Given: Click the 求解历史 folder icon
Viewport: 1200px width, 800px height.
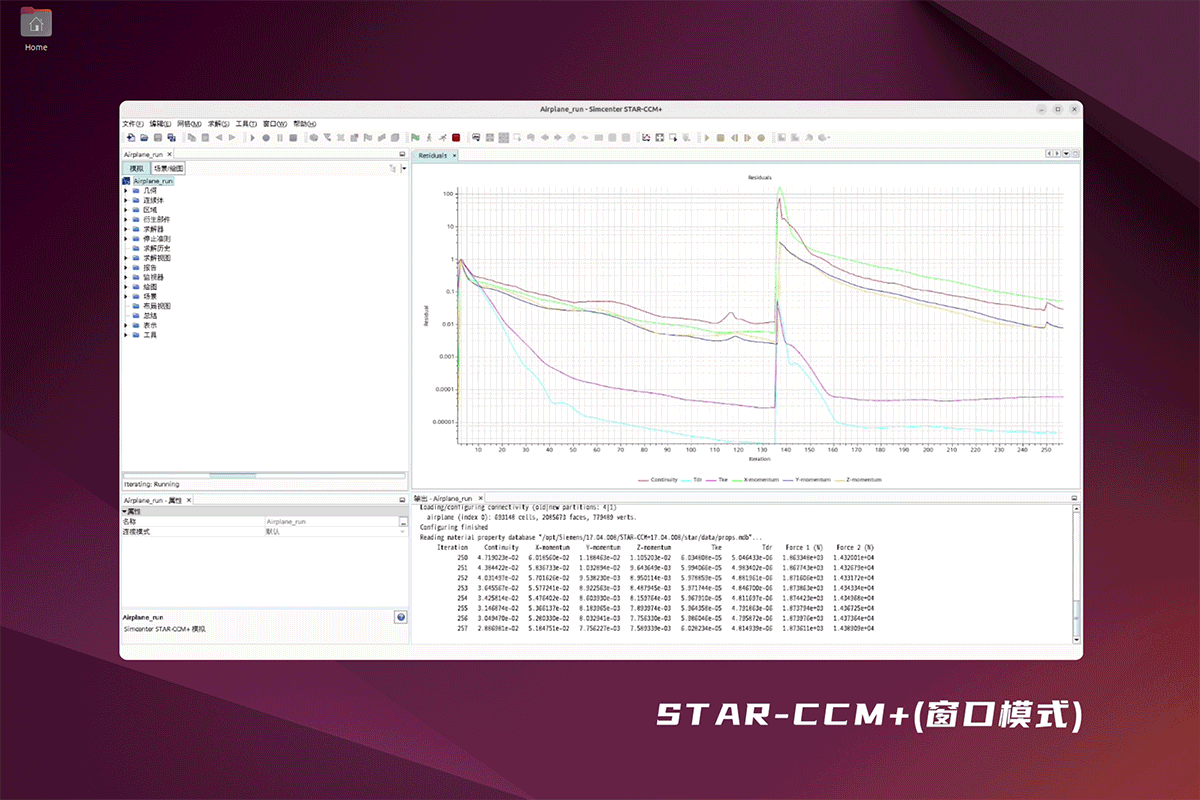Looking at the screenshot, I should pyautogui.click(x=137, y=248).
